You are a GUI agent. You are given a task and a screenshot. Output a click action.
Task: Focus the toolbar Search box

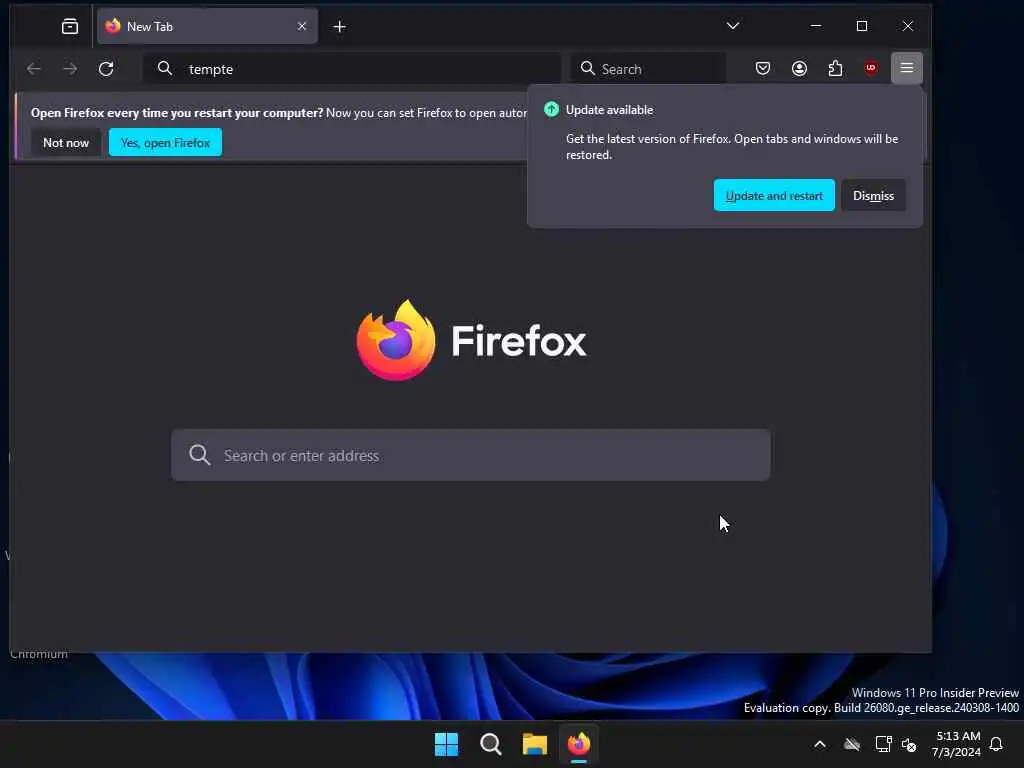648,69
